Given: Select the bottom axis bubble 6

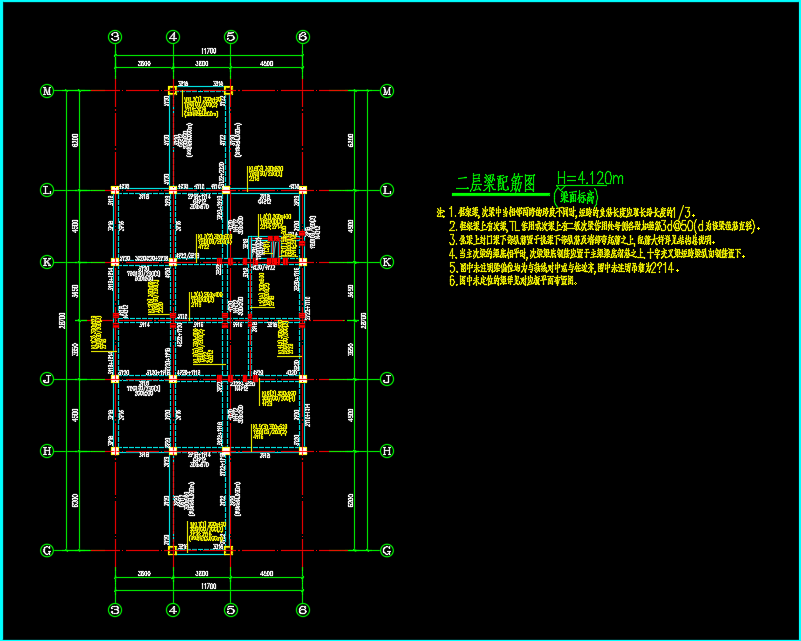Looking at the screenshot, I should coord(303,609).
